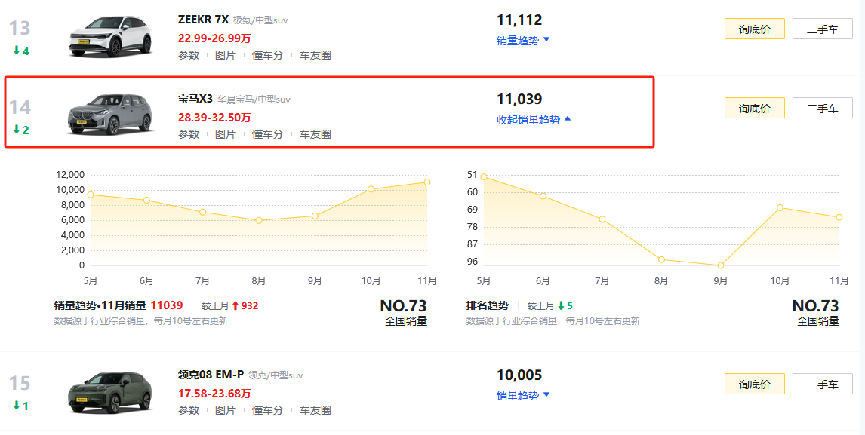The image size is (865, 435).
Task: Click 询底价 button for 宝马X3
Action: tap(755, 108)
